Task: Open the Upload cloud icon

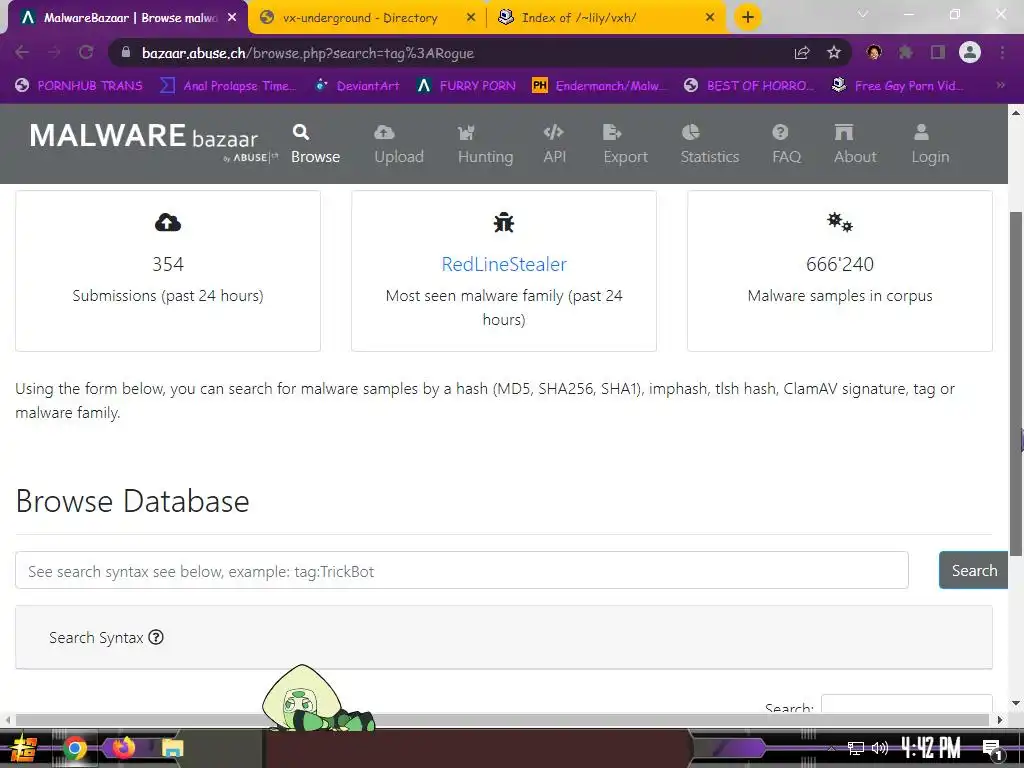Action: [384, 133]
